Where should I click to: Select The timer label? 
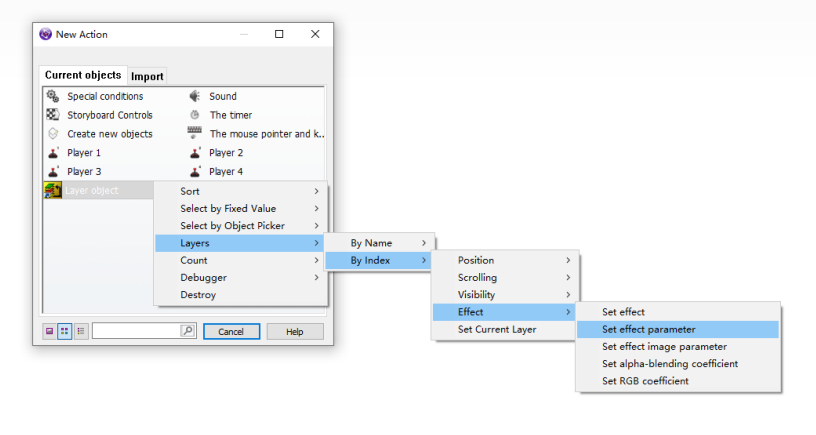[231, 115]
